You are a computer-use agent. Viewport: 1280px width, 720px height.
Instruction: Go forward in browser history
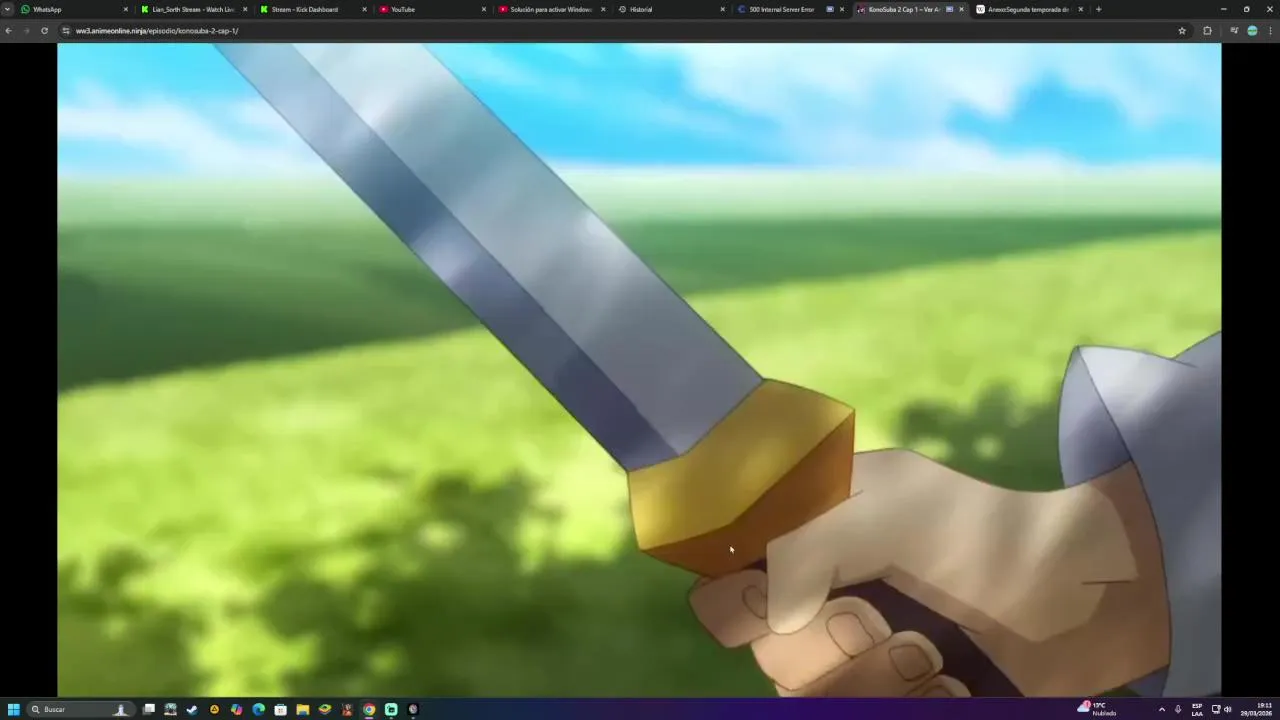[26, 31]
